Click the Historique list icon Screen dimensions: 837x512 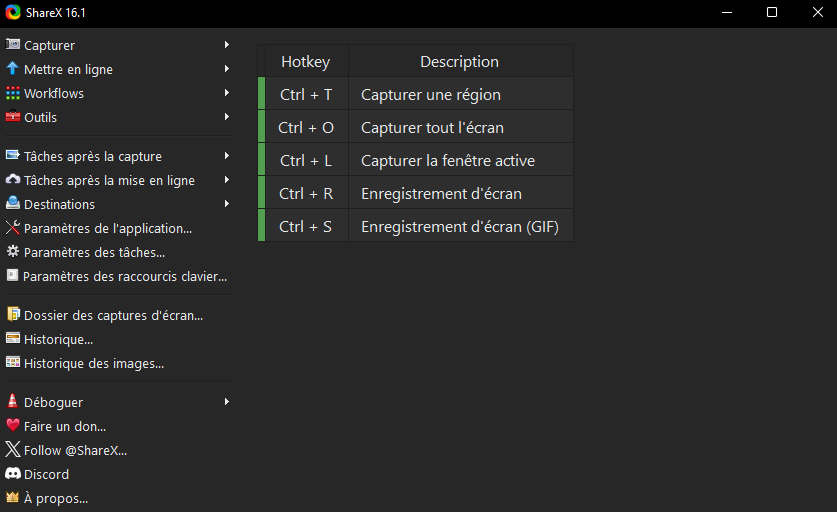(13, 338)
